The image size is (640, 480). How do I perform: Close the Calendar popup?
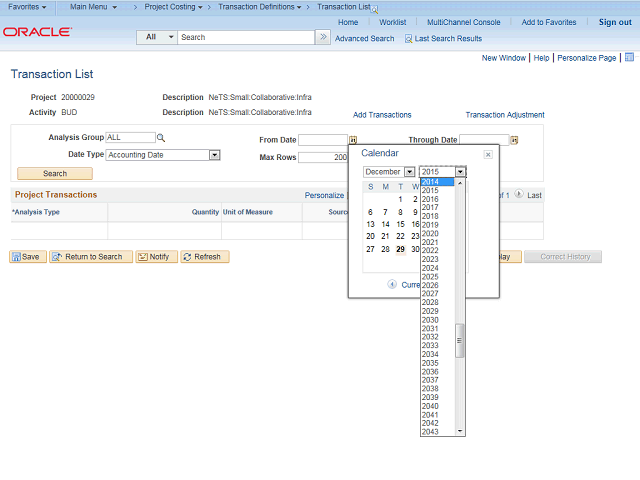pos(488,154)
